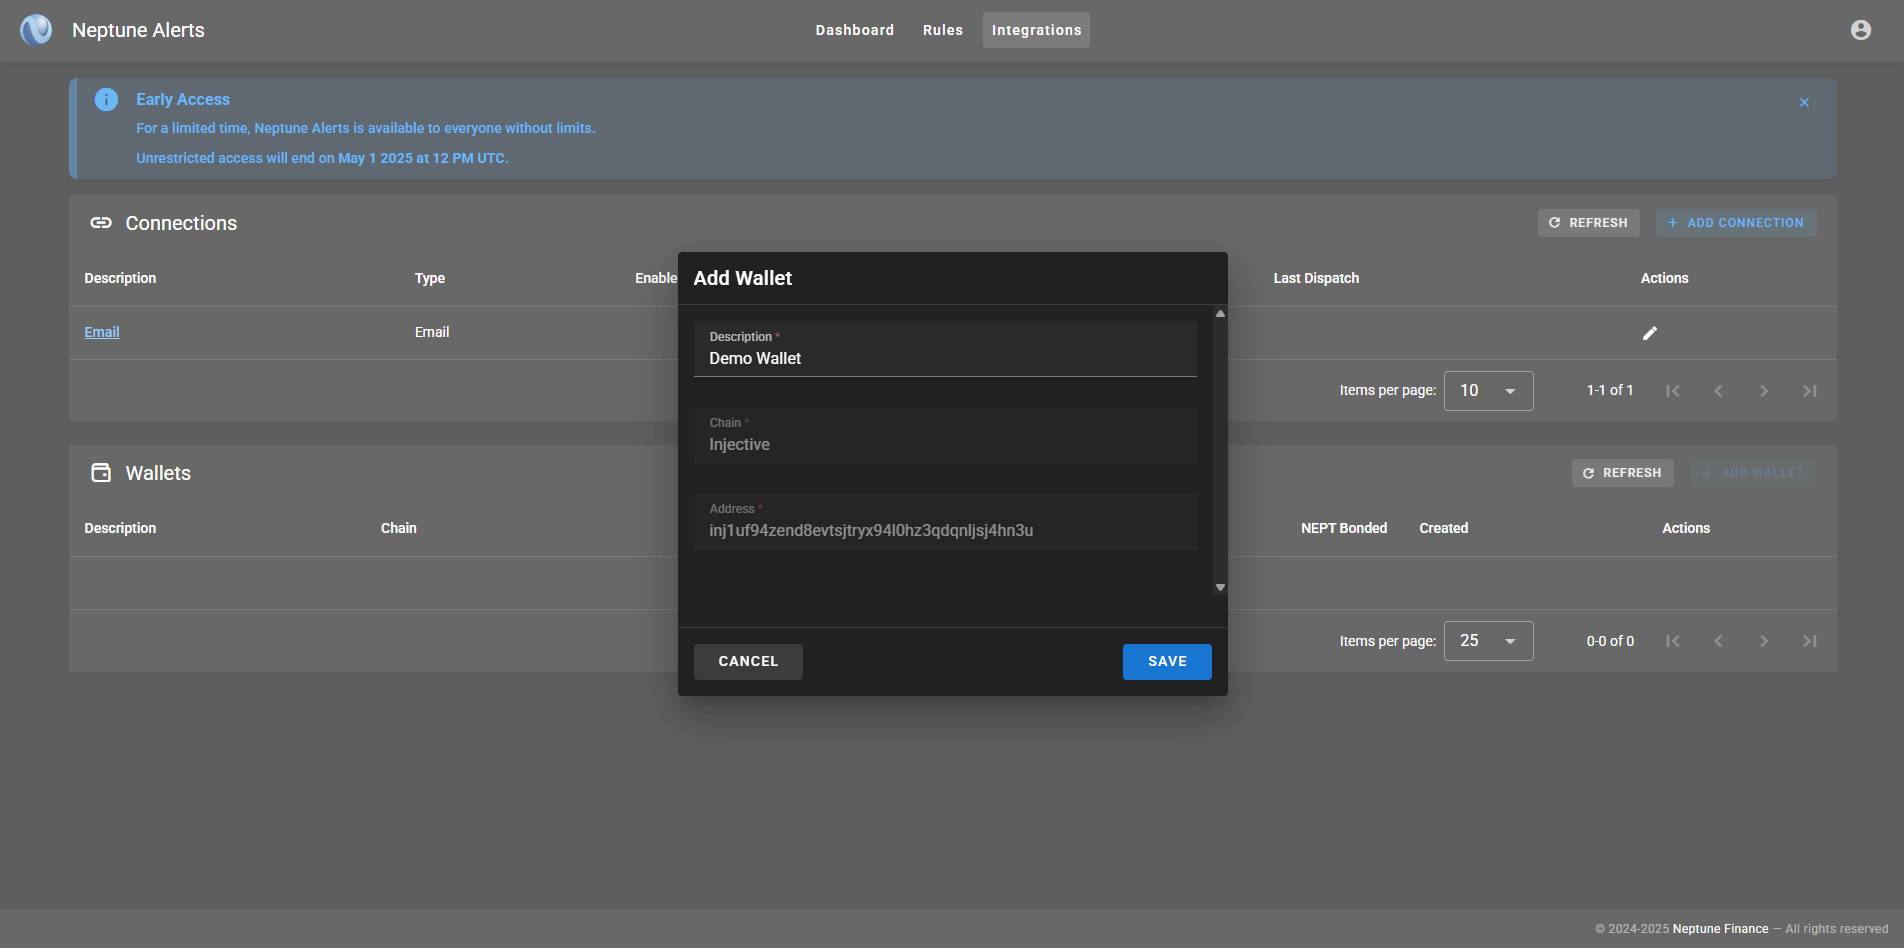Open the Rules tab
This screenshot has width=1904, height=948.
[942, 30]
